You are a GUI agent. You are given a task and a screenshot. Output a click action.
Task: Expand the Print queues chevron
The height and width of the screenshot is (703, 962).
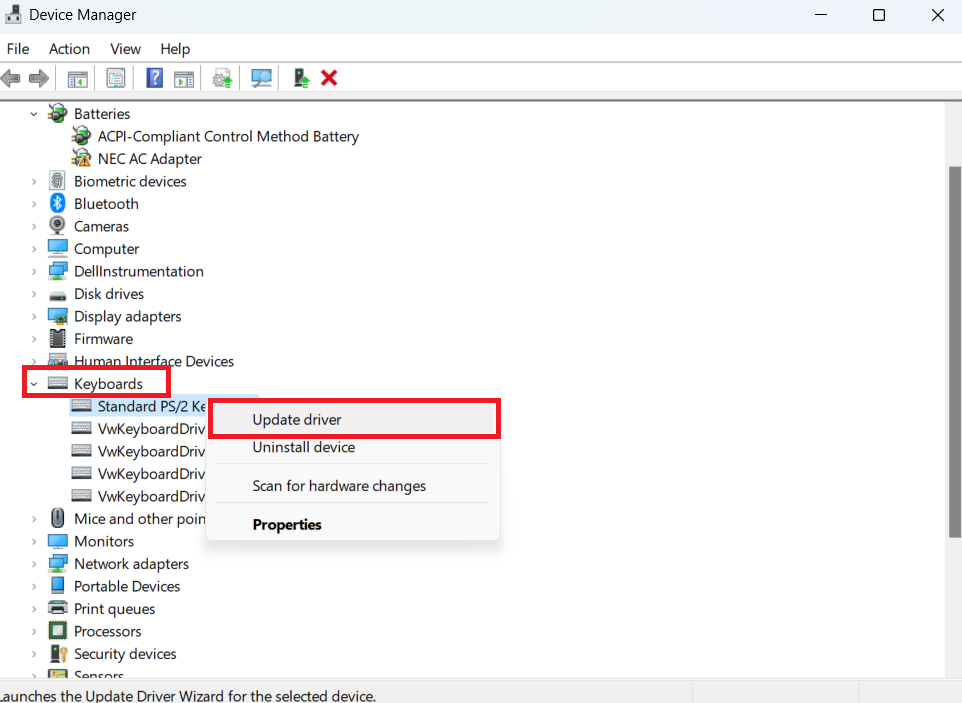tap(34, 609)
